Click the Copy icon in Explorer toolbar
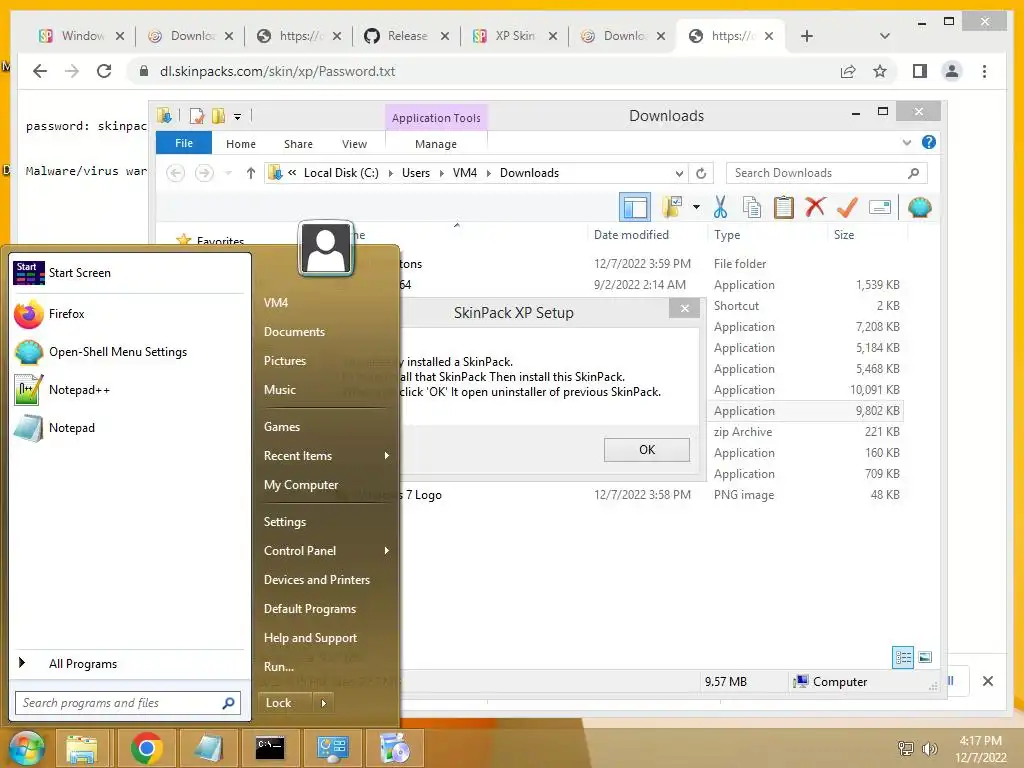The image size is (1024, 768). (x=752, y=208)
